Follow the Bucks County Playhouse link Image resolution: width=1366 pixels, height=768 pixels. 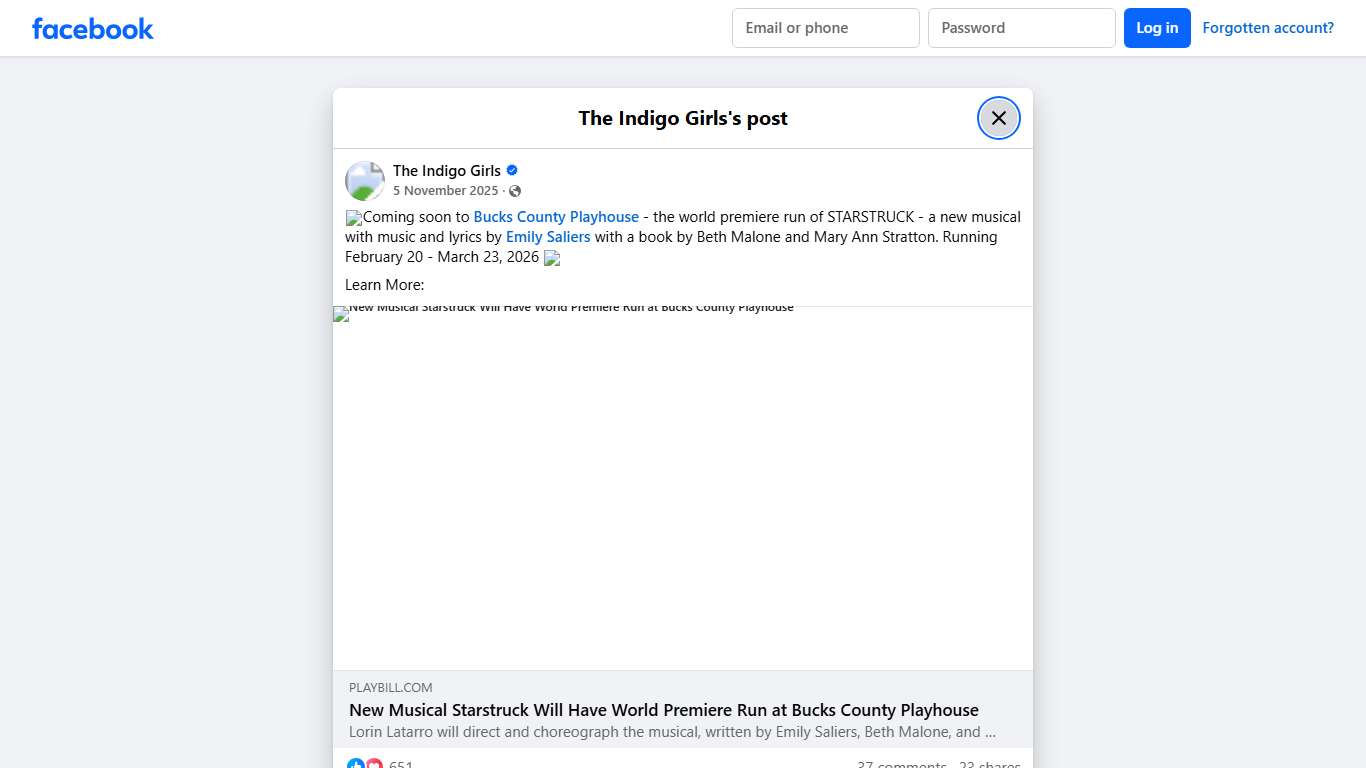(556, 217)
